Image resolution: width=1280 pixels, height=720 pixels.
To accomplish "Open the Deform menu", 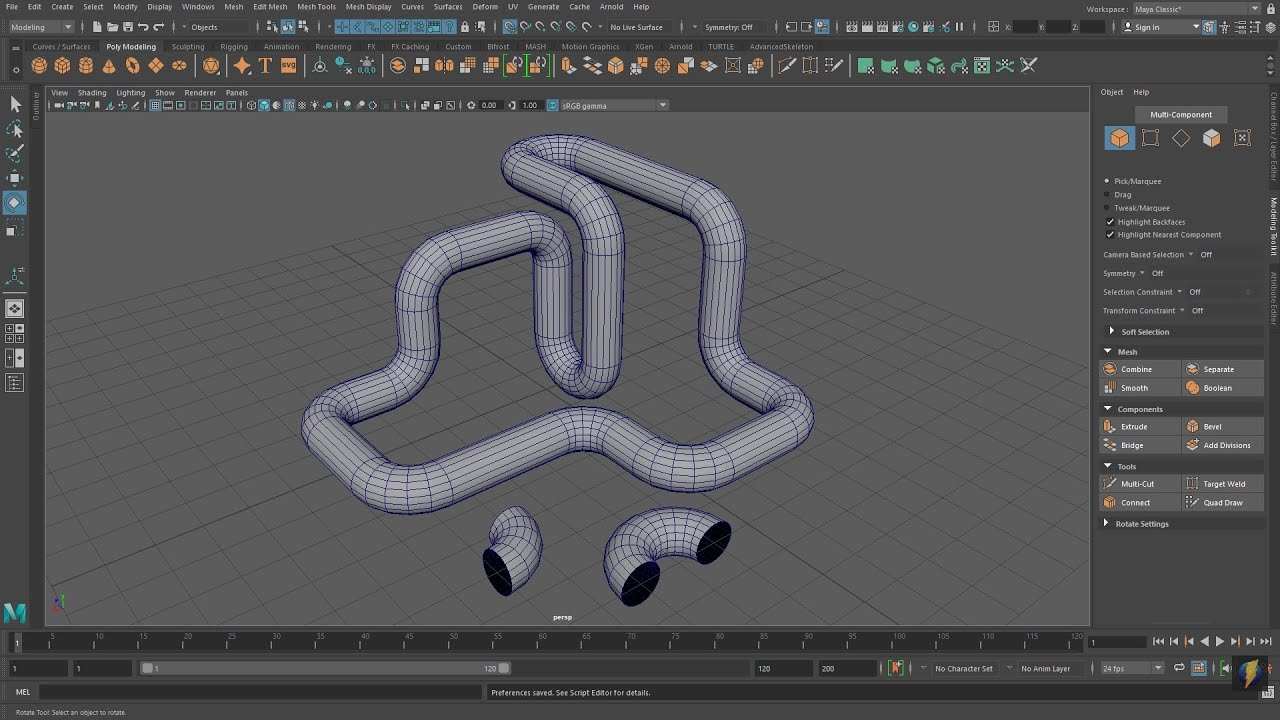I will [485, 7].
